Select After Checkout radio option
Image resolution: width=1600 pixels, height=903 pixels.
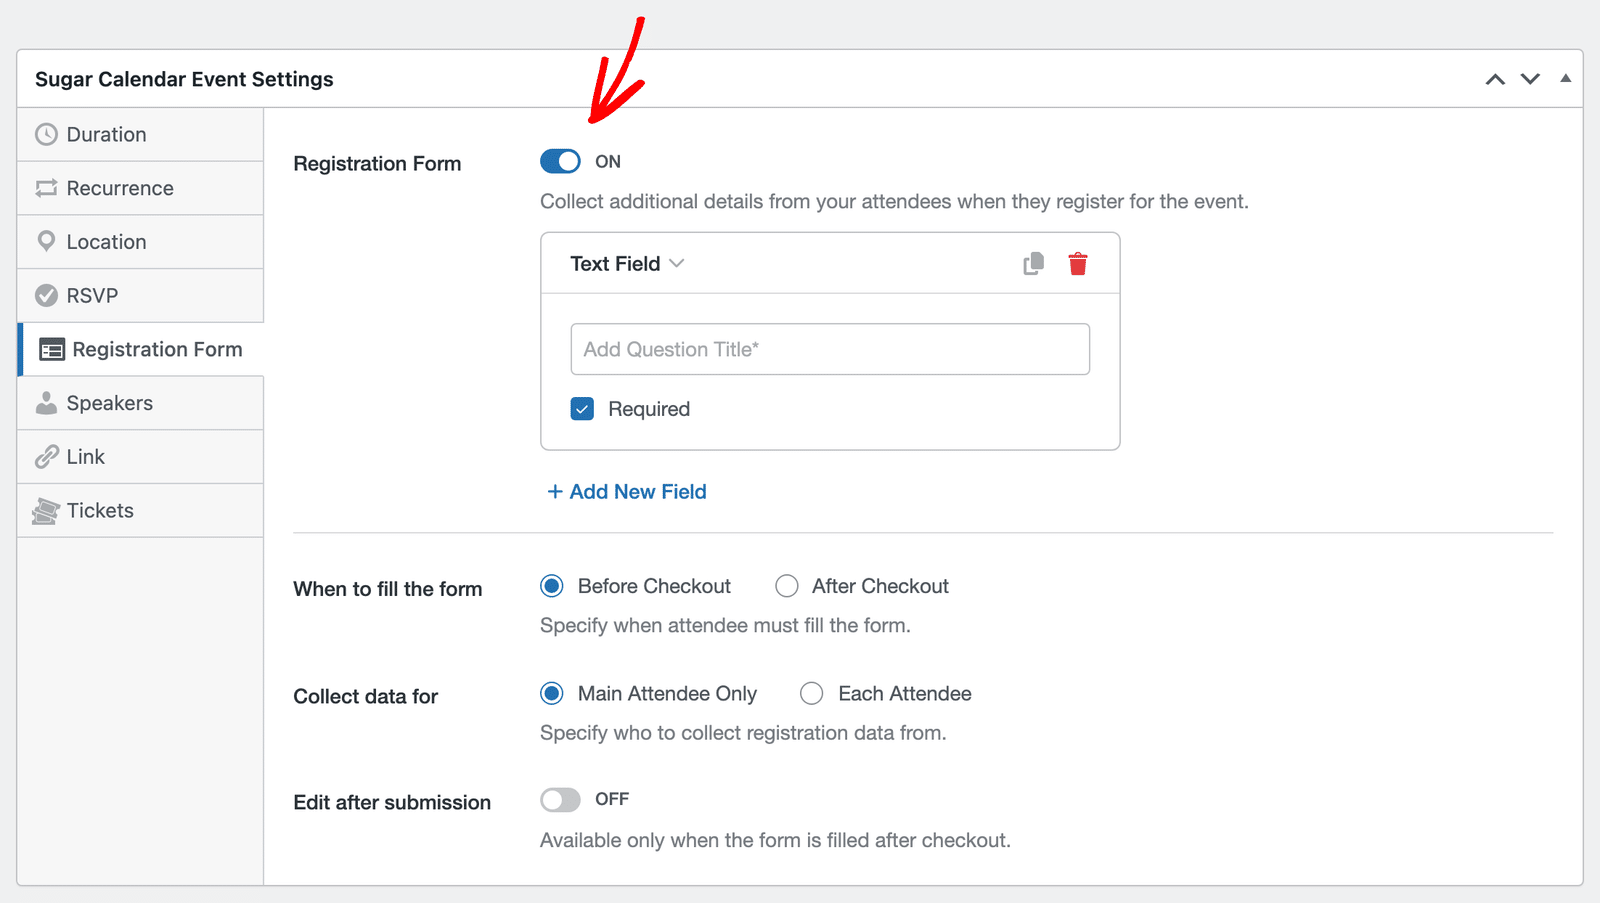pos(787,586)
